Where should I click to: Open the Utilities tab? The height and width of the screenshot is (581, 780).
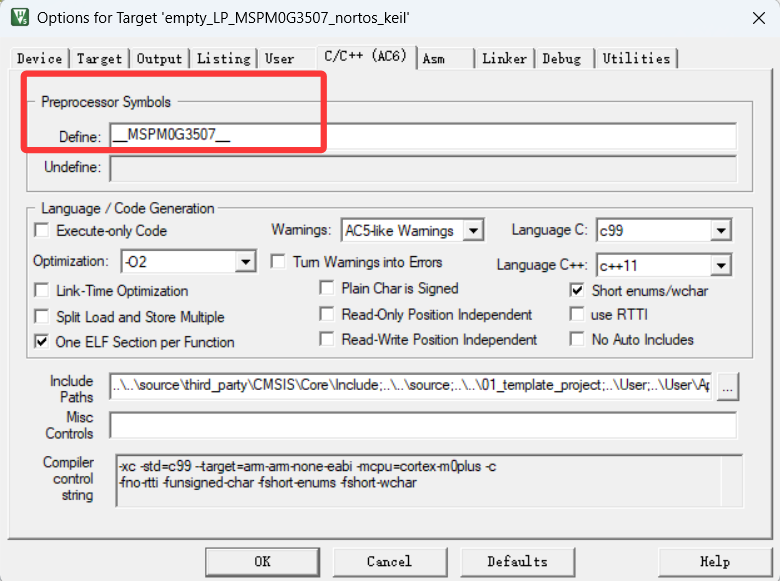pos(636,59)
